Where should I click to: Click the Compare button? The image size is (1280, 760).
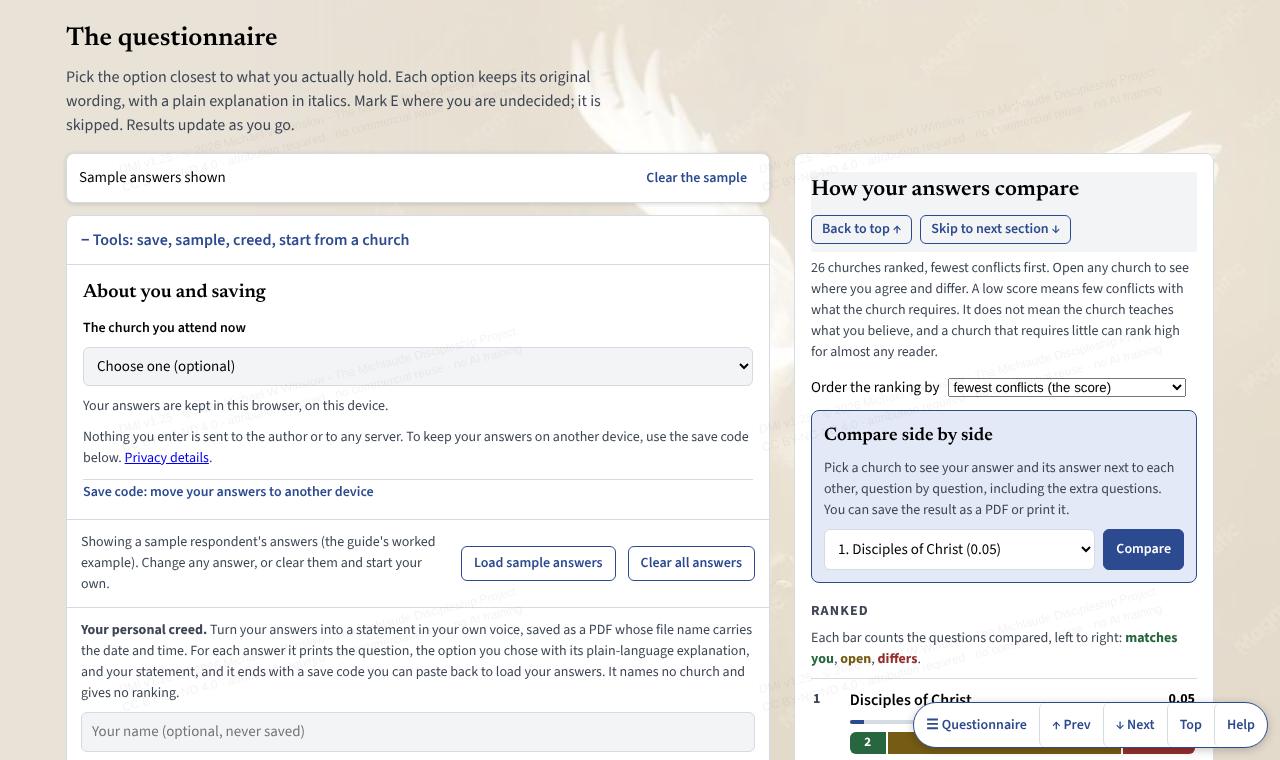(1143, 549)
